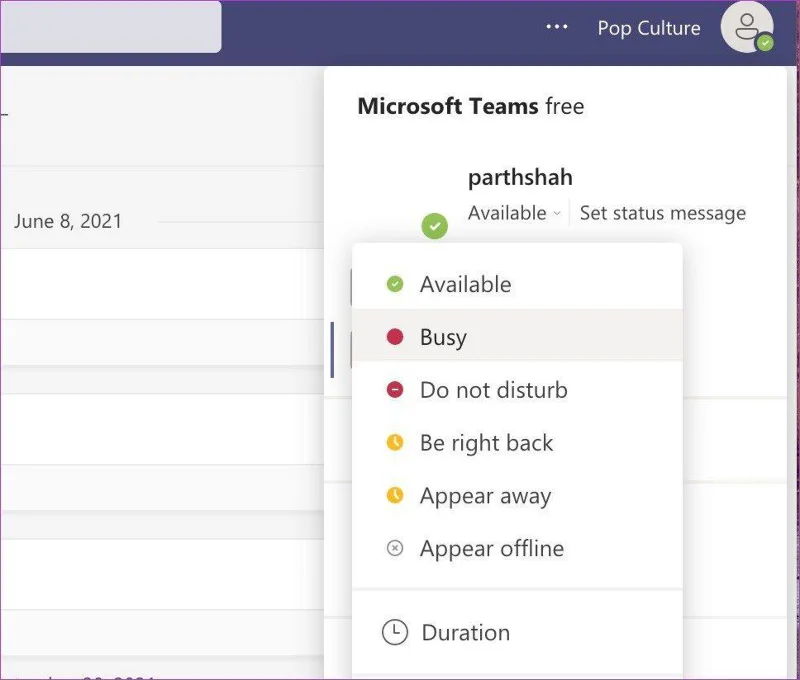Click the yellow clock Appear away icon
Screen dimensions: 800x680
click(395, 495)
